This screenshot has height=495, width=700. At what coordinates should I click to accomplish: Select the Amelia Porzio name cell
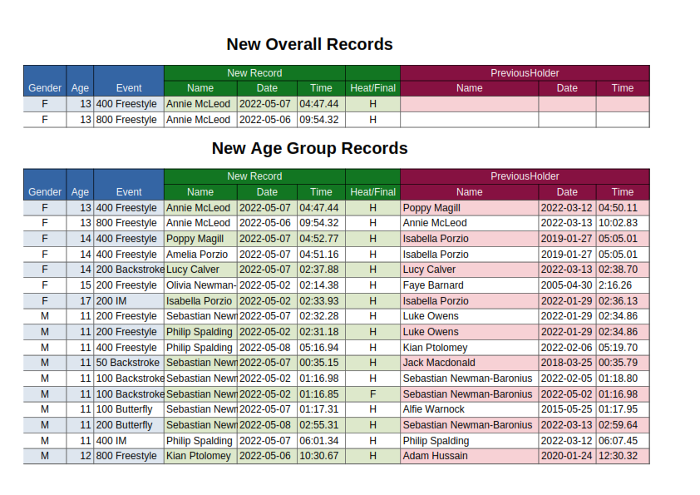(200, 254)
